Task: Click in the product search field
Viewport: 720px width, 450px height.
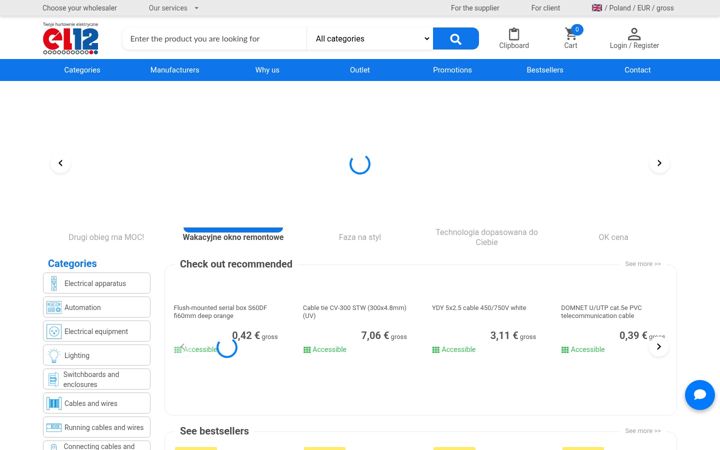Action: click(214, 39)
